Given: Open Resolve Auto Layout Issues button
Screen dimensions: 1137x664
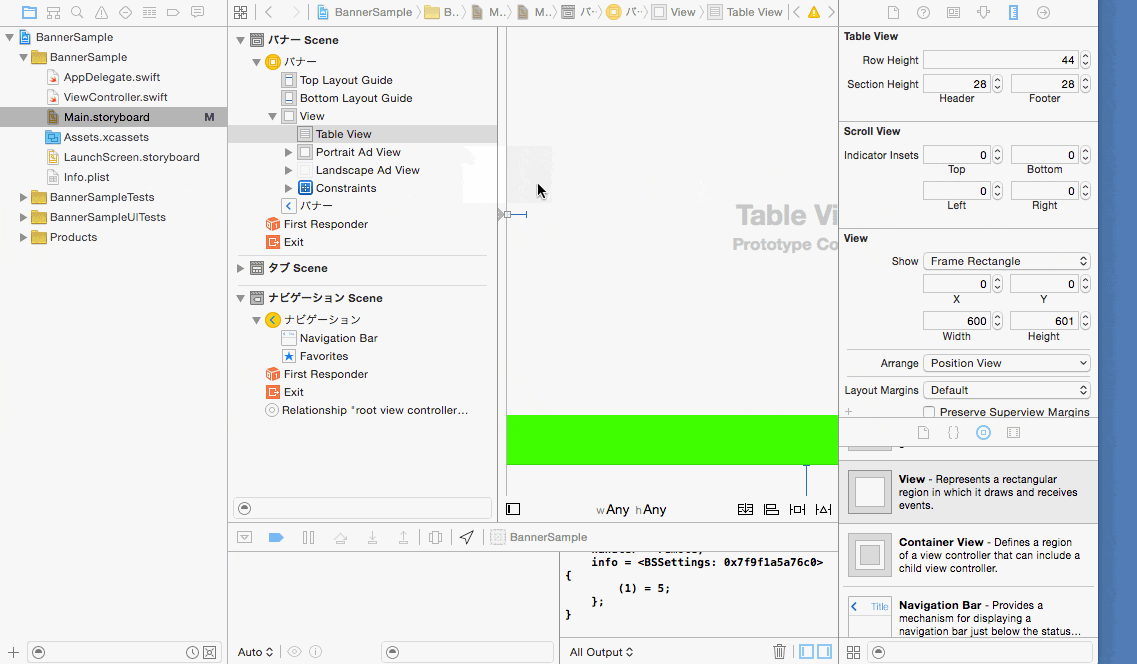Looking at the screenshot, I should (824, 510).
